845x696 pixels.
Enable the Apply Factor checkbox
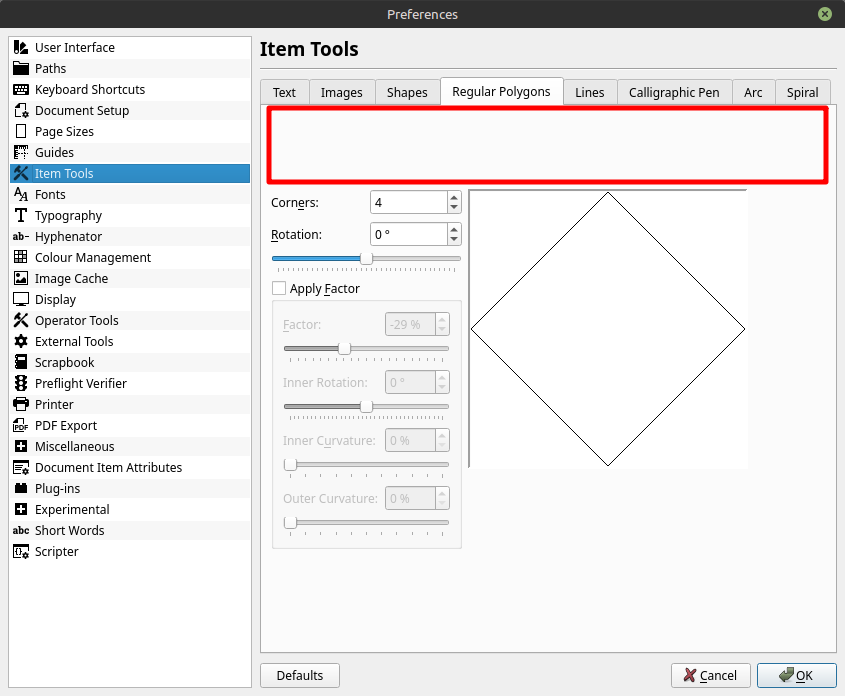279,289
